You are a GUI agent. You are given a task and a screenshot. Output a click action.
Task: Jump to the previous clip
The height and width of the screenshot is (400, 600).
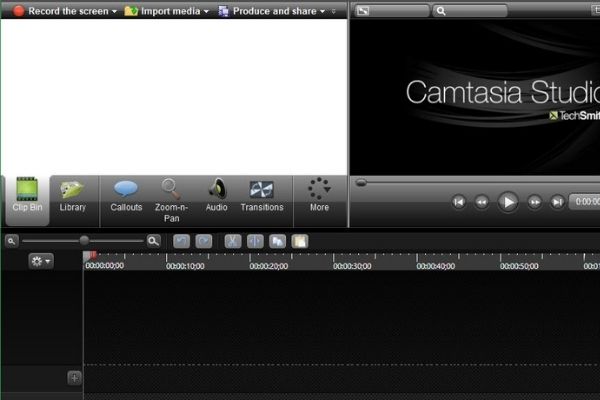tap(459, 202)
